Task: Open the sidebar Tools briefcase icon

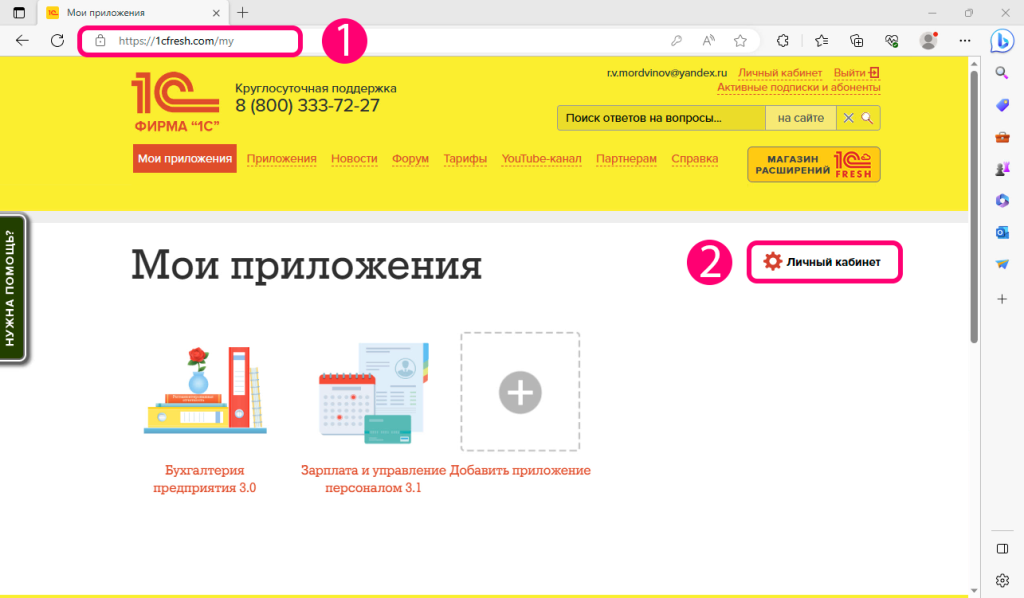Action: [1002, 136]
